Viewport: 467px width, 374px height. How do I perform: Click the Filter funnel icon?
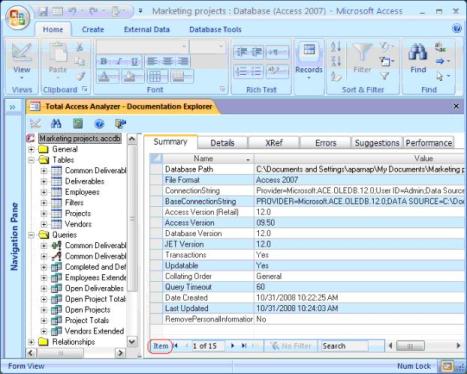362,52
